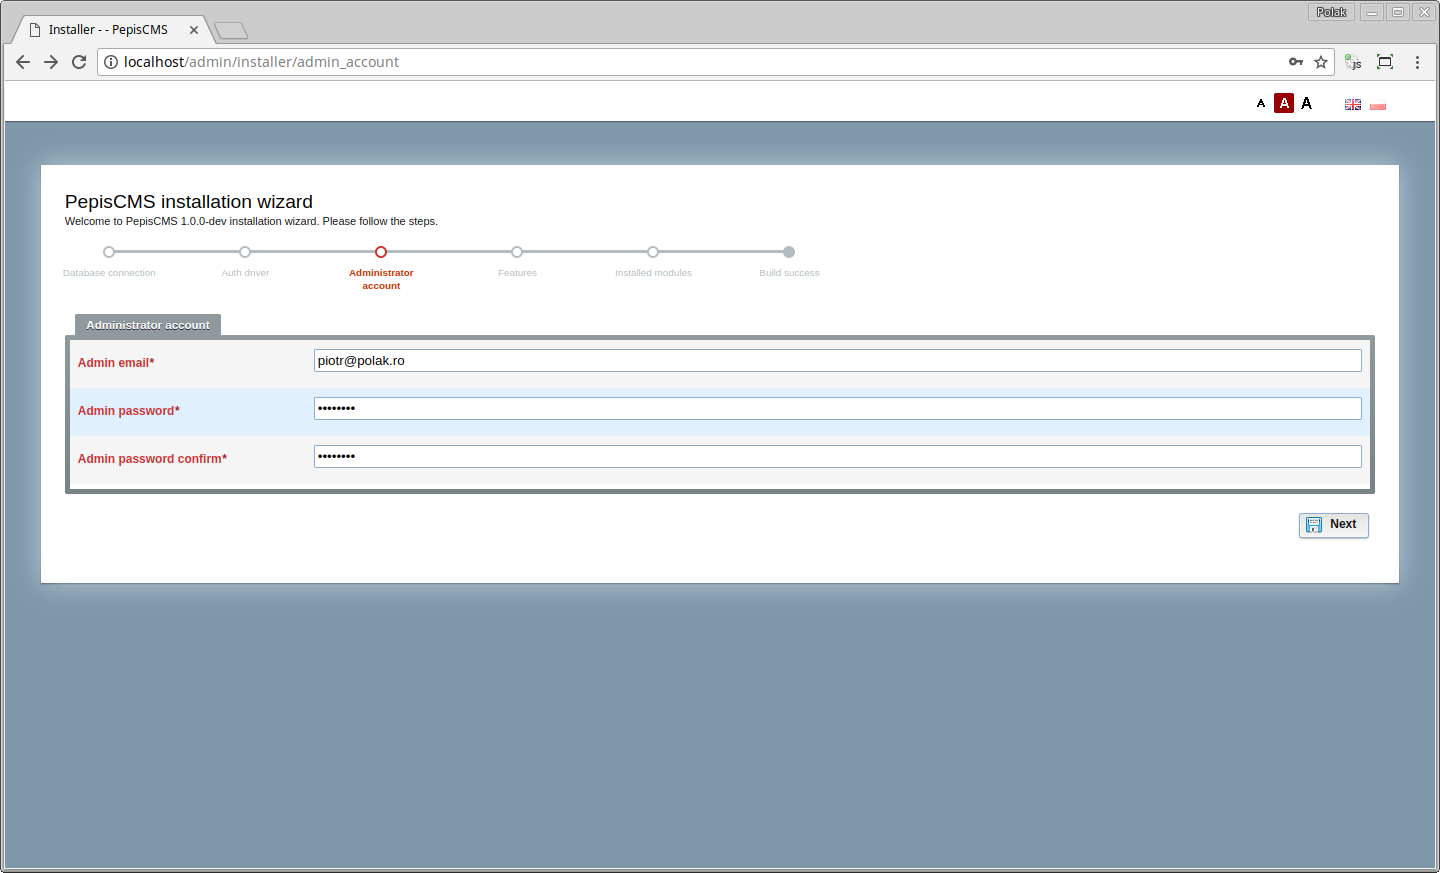Switch language to Polish flag
1440x873 pixels.
(x=1378, y=104)
